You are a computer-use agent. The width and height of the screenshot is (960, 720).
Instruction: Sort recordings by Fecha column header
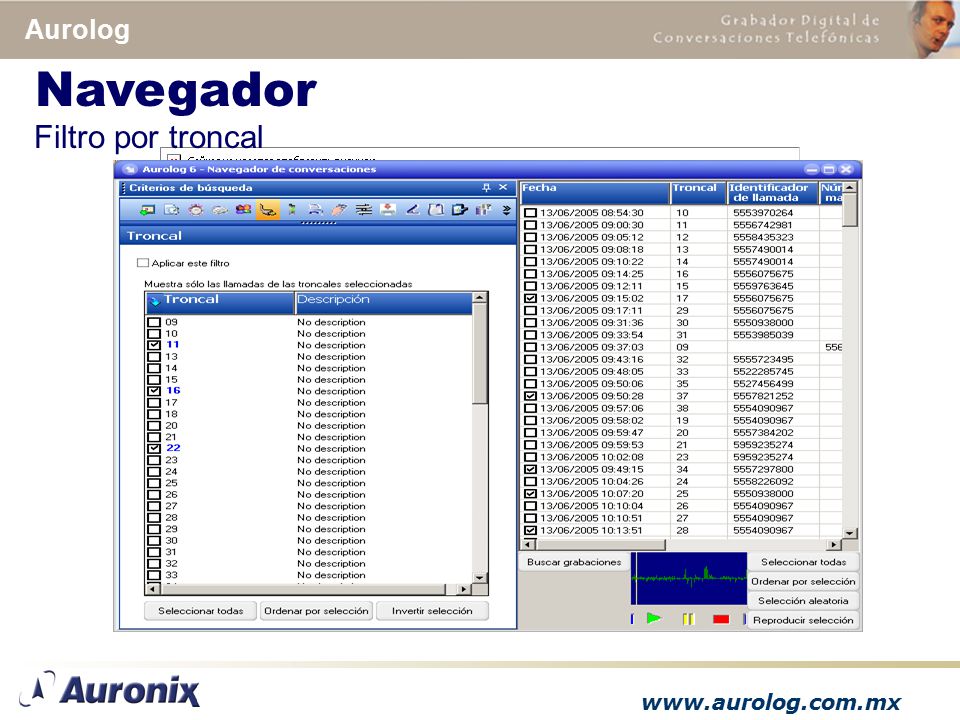(x=594, y=192)
